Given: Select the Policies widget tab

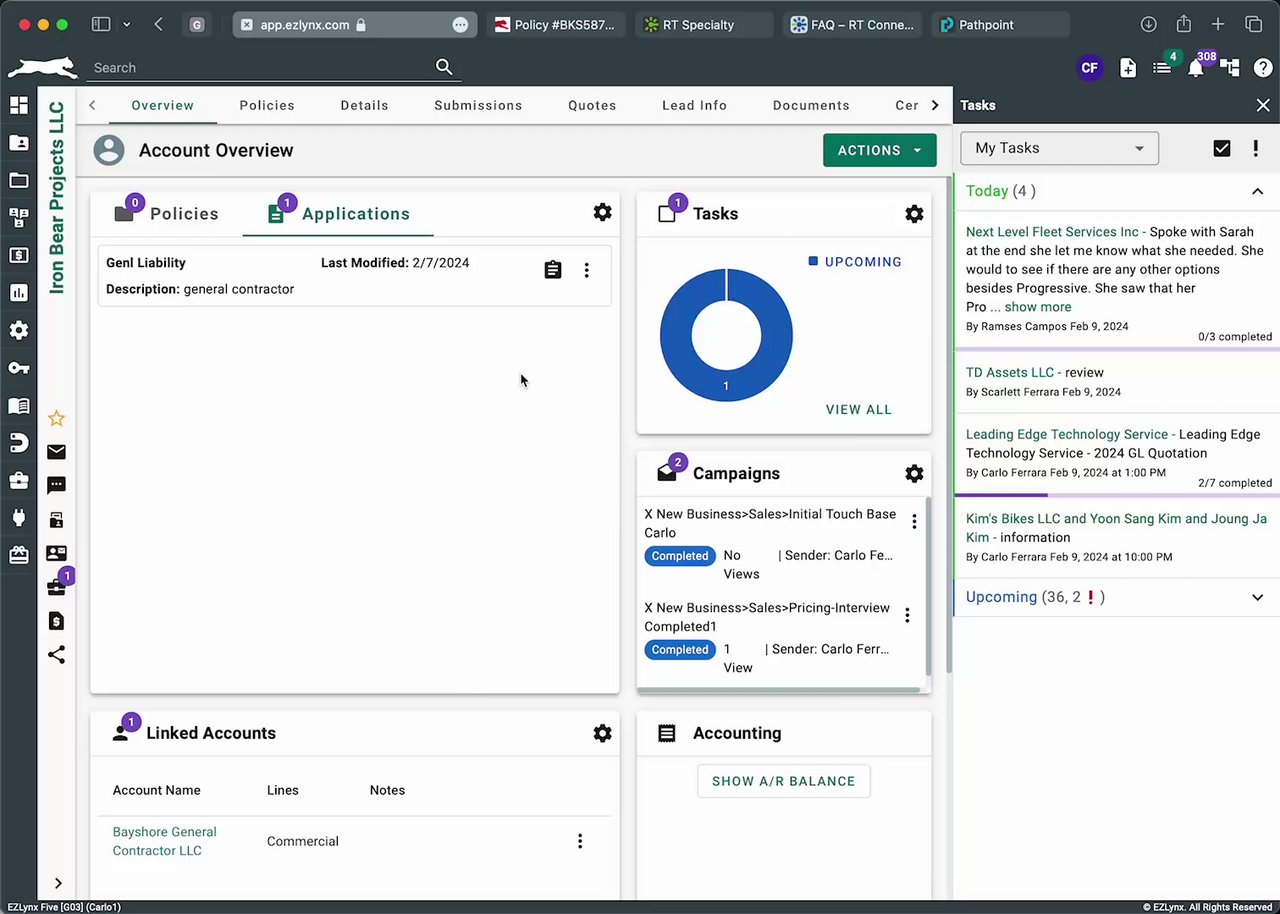Looking at the screenshot, I should coord(168,214).
